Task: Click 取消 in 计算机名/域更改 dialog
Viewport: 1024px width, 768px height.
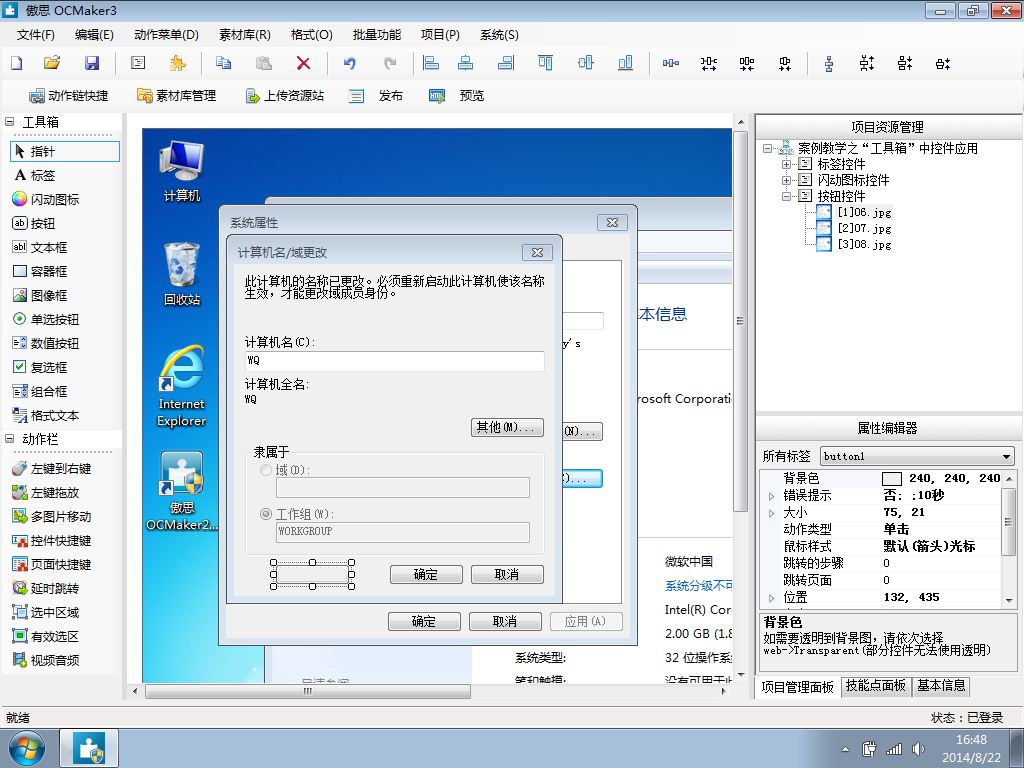Action: tap(507, 575)
